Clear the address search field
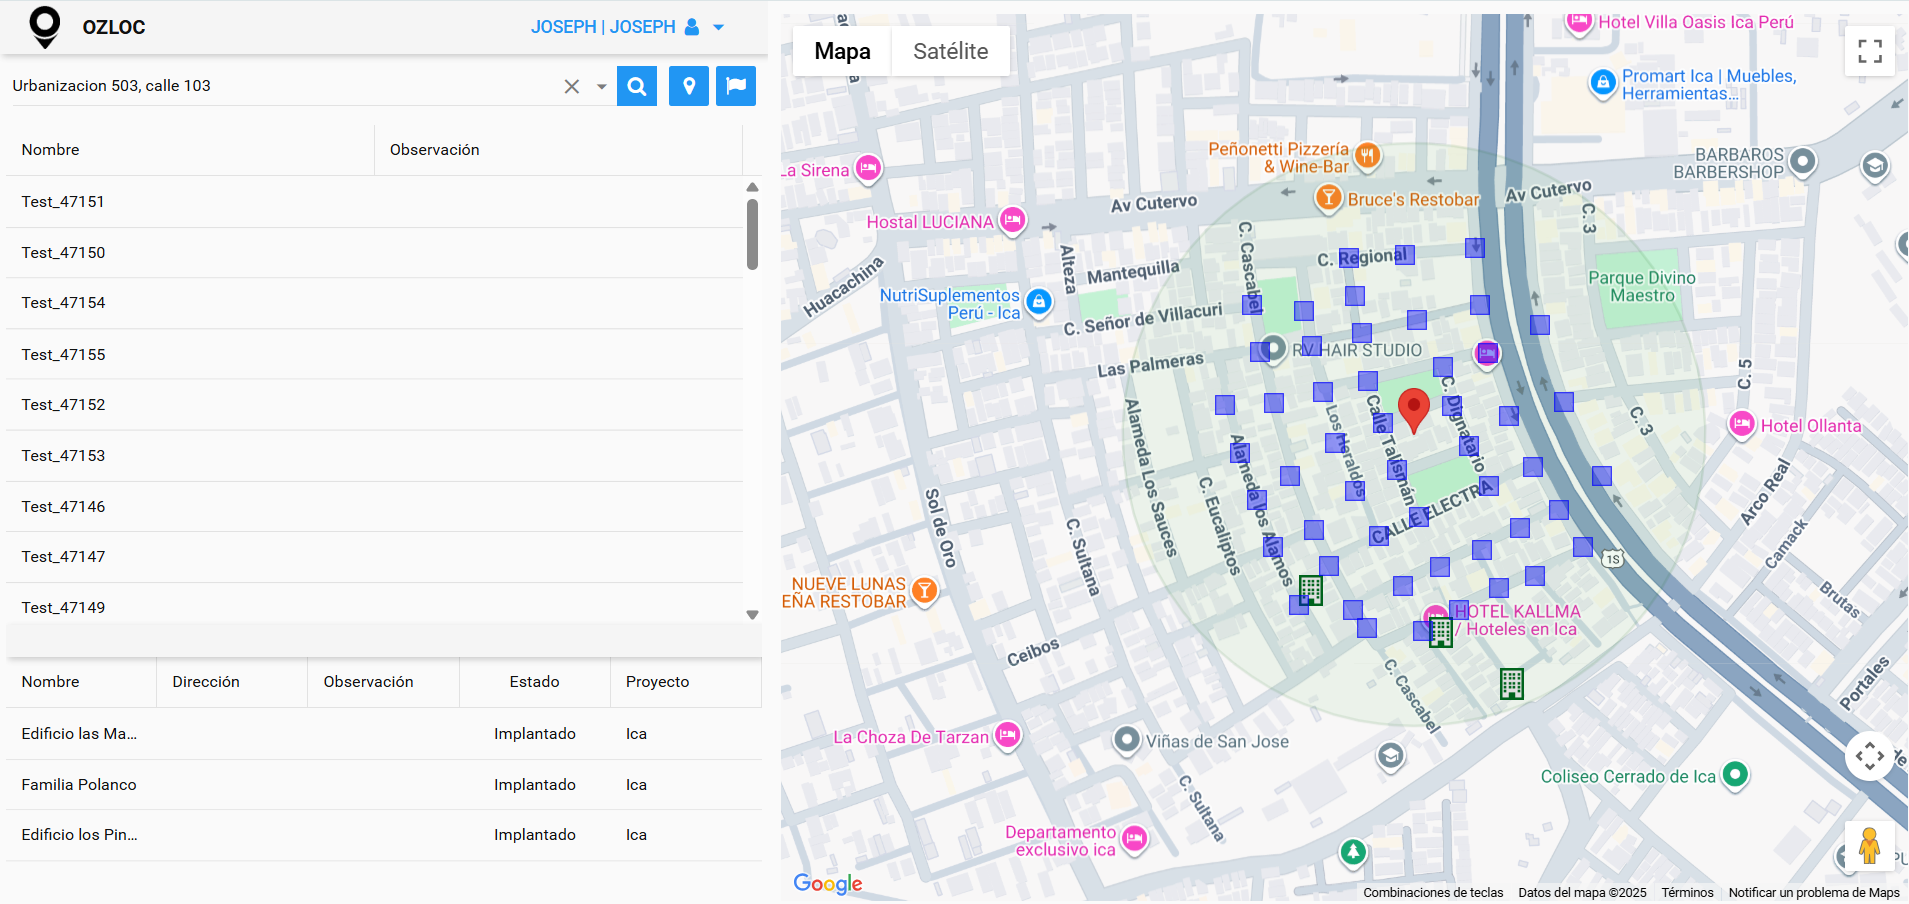The width and height of the screenshot is (1909, 904). click(572, 86)
